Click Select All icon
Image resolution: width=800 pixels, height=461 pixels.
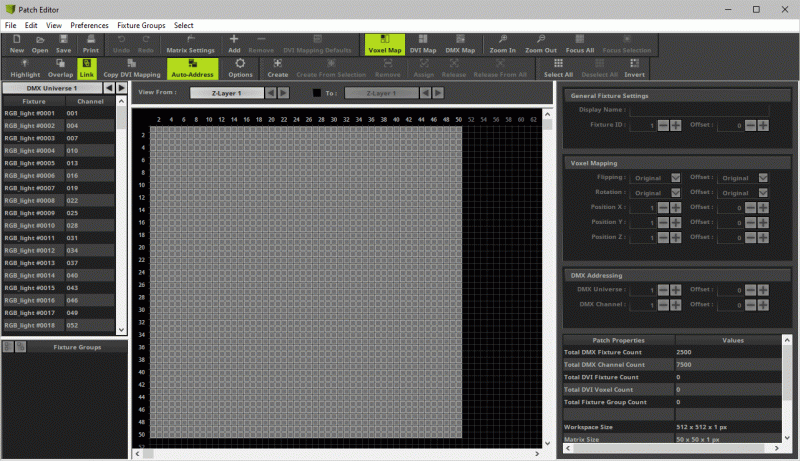pos(558,68)
